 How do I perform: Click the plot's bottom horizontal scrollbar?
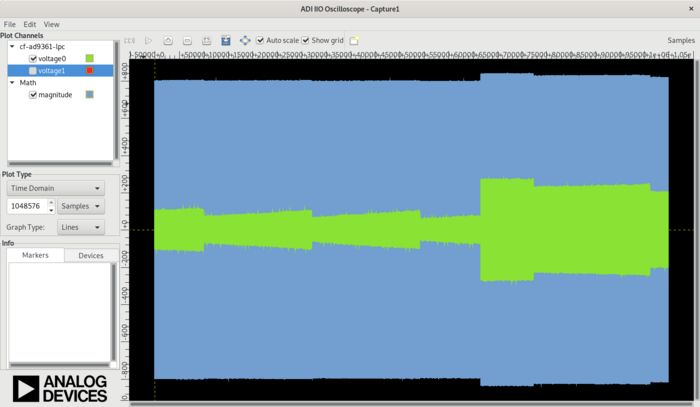[x=411, y=404]
